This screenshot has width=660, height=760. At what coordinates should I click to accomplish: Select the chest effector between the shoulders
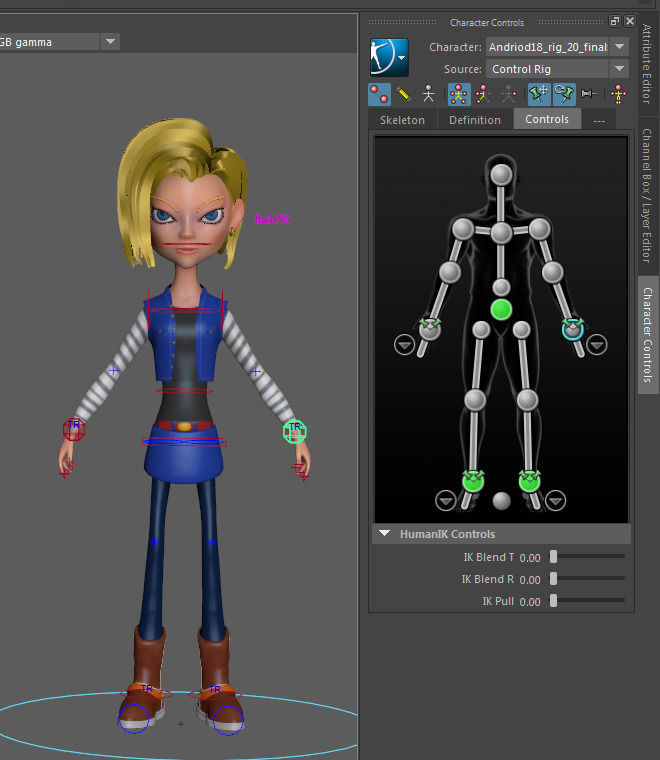(501, 233)
